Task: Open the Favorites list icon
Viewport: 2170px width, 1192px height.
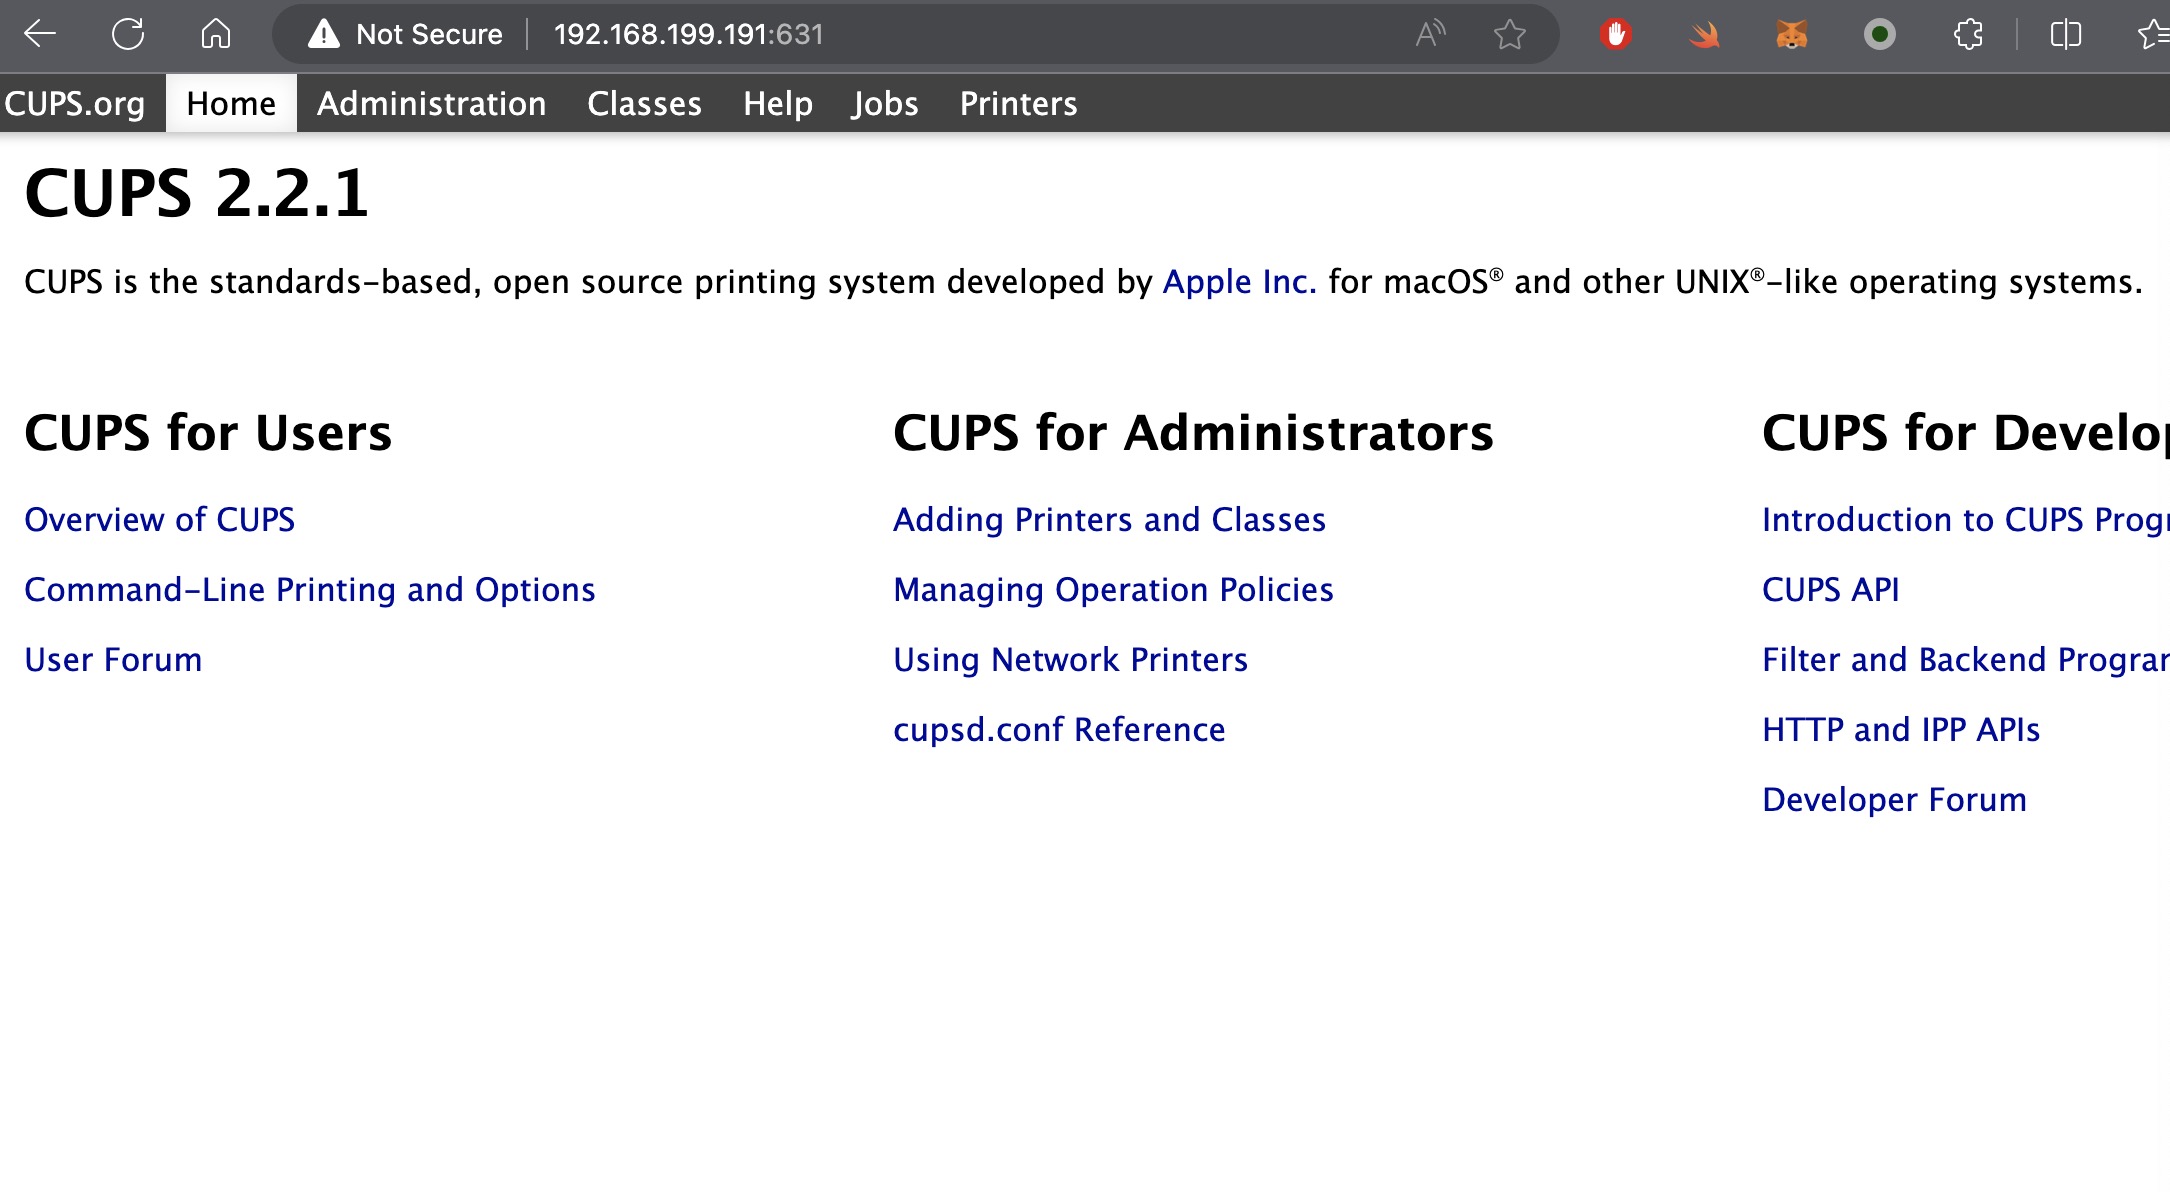Action: click(x=2153, y=34)
